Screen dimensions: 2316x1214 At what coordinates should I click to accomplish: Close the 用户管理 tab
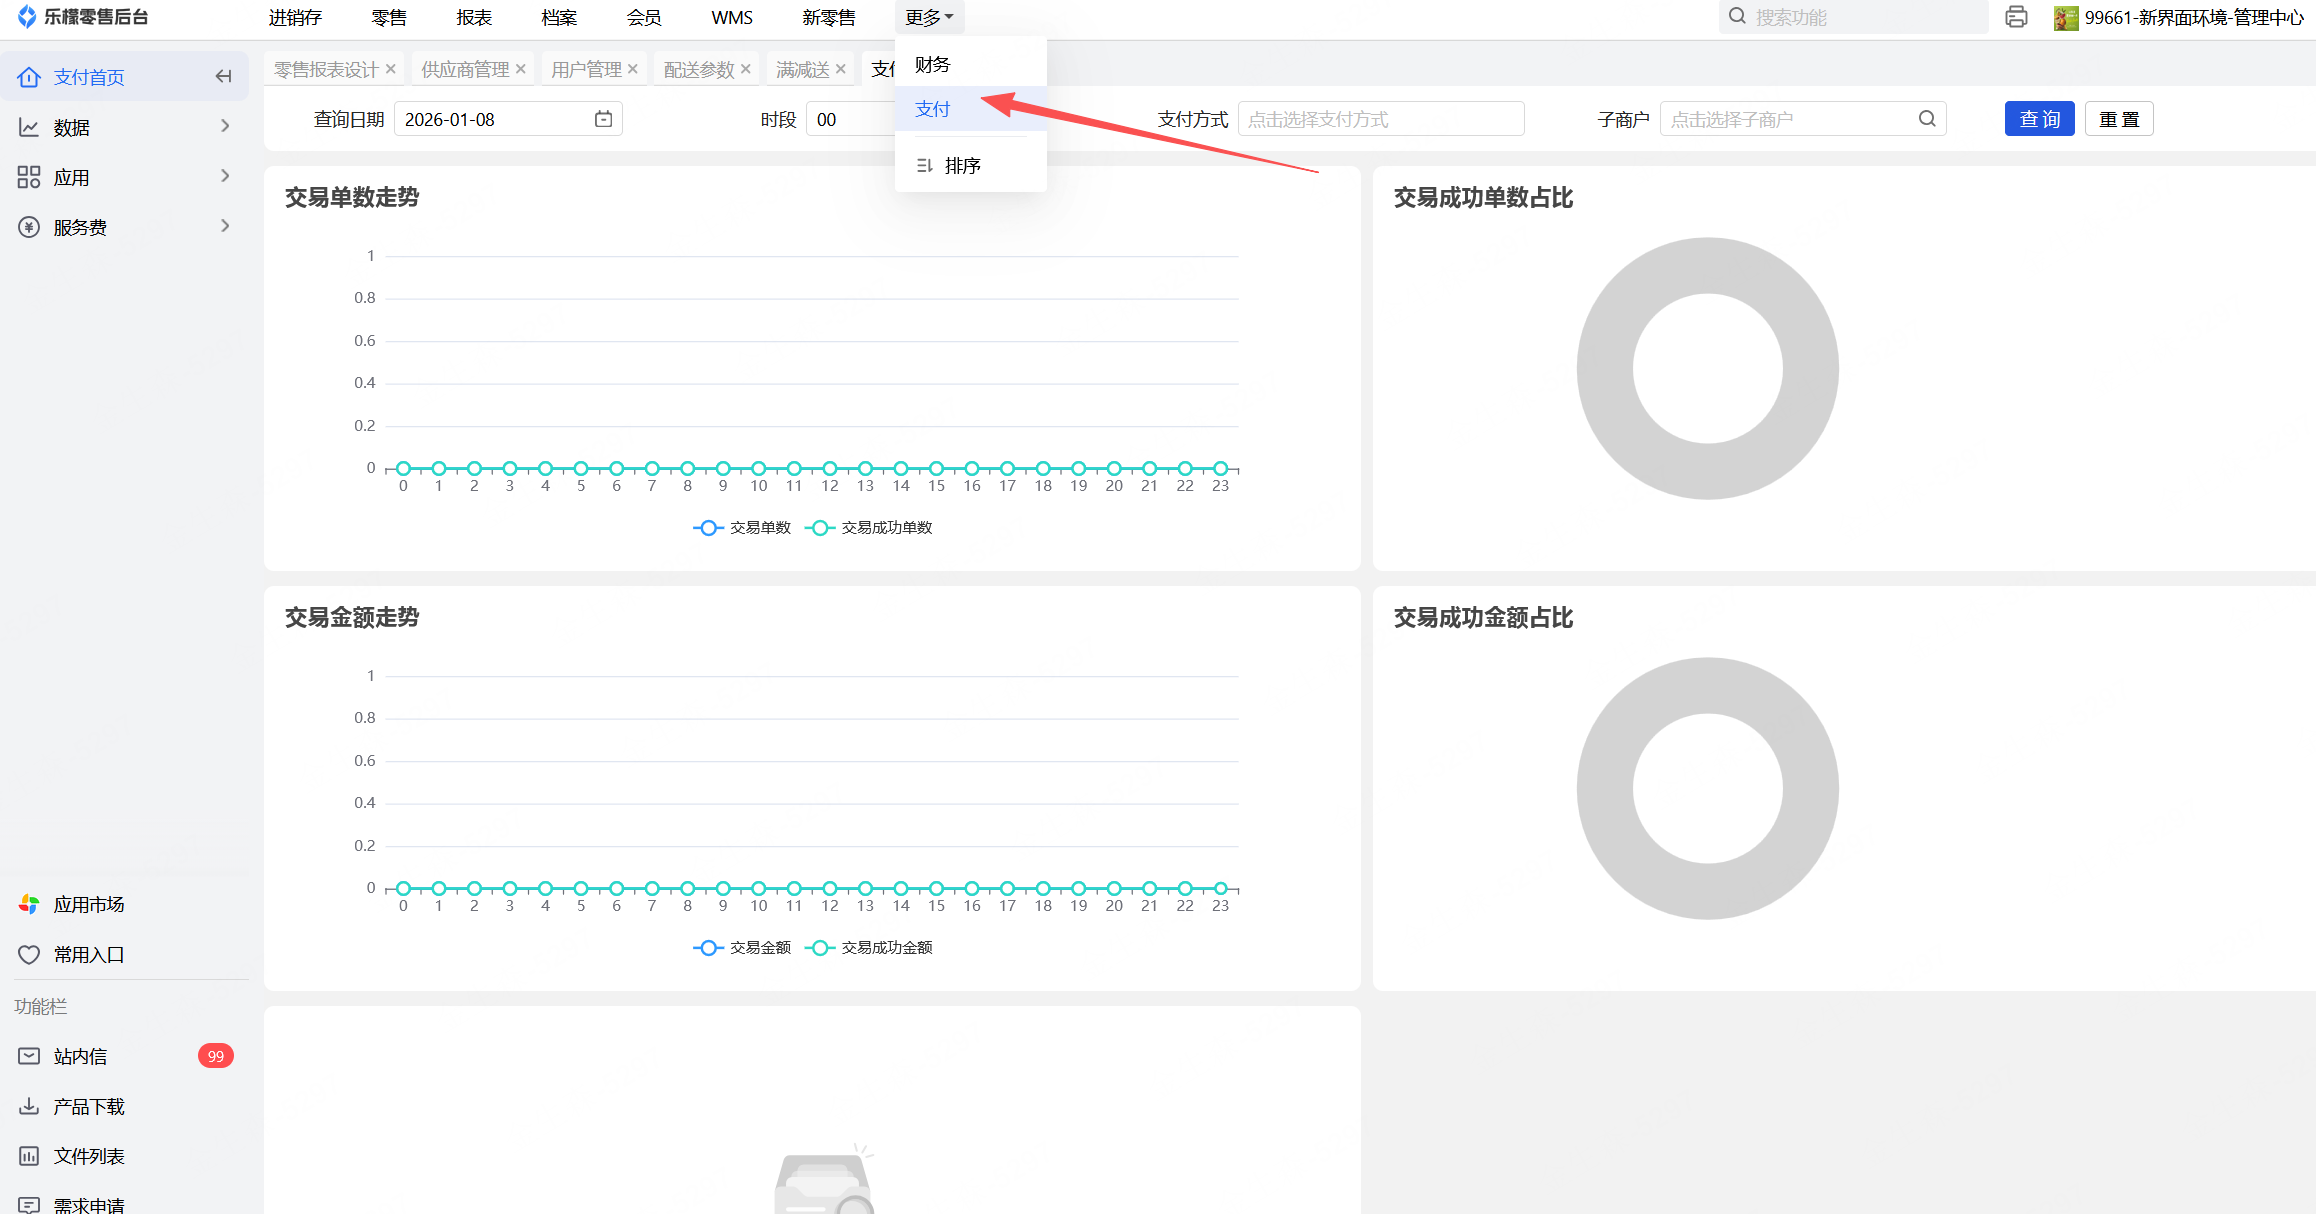tap(633, 69)
